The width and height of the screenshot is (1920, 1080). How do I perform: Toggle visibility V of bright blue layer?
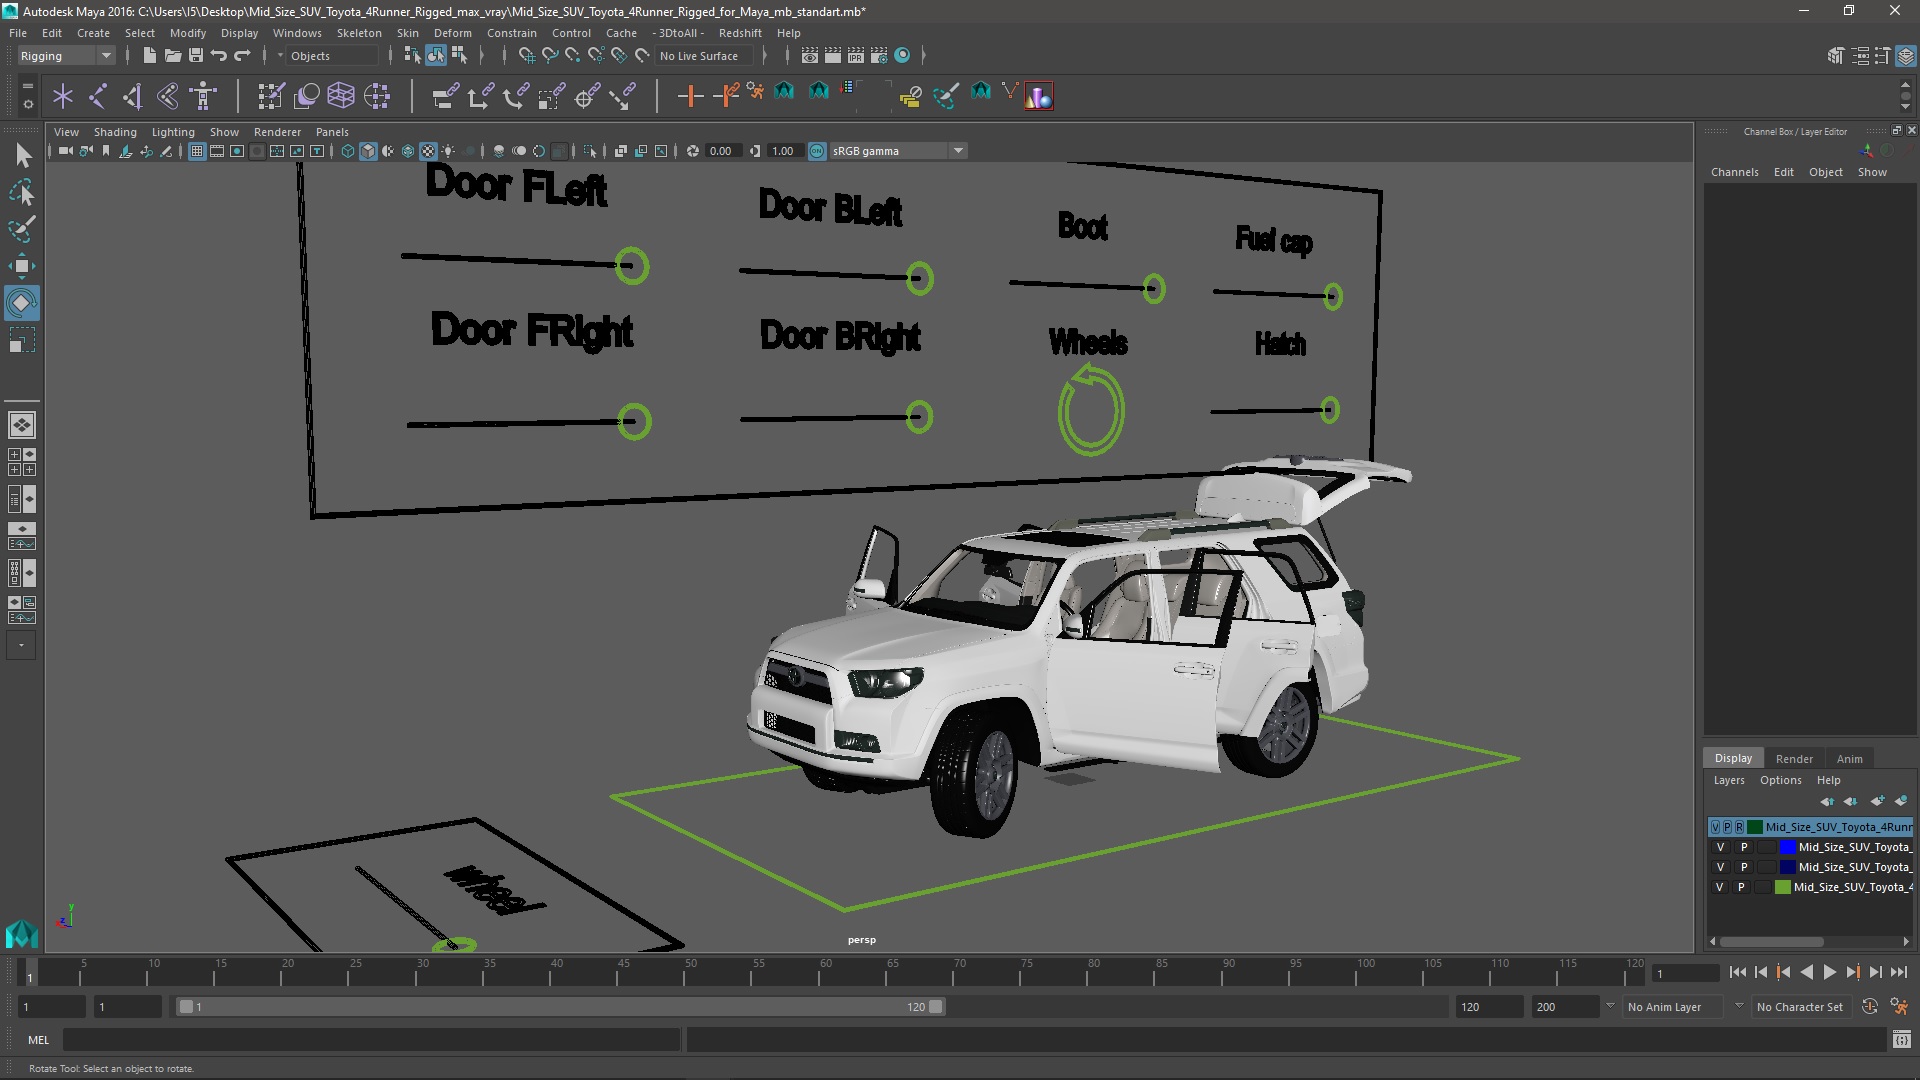click(1719, 847)
